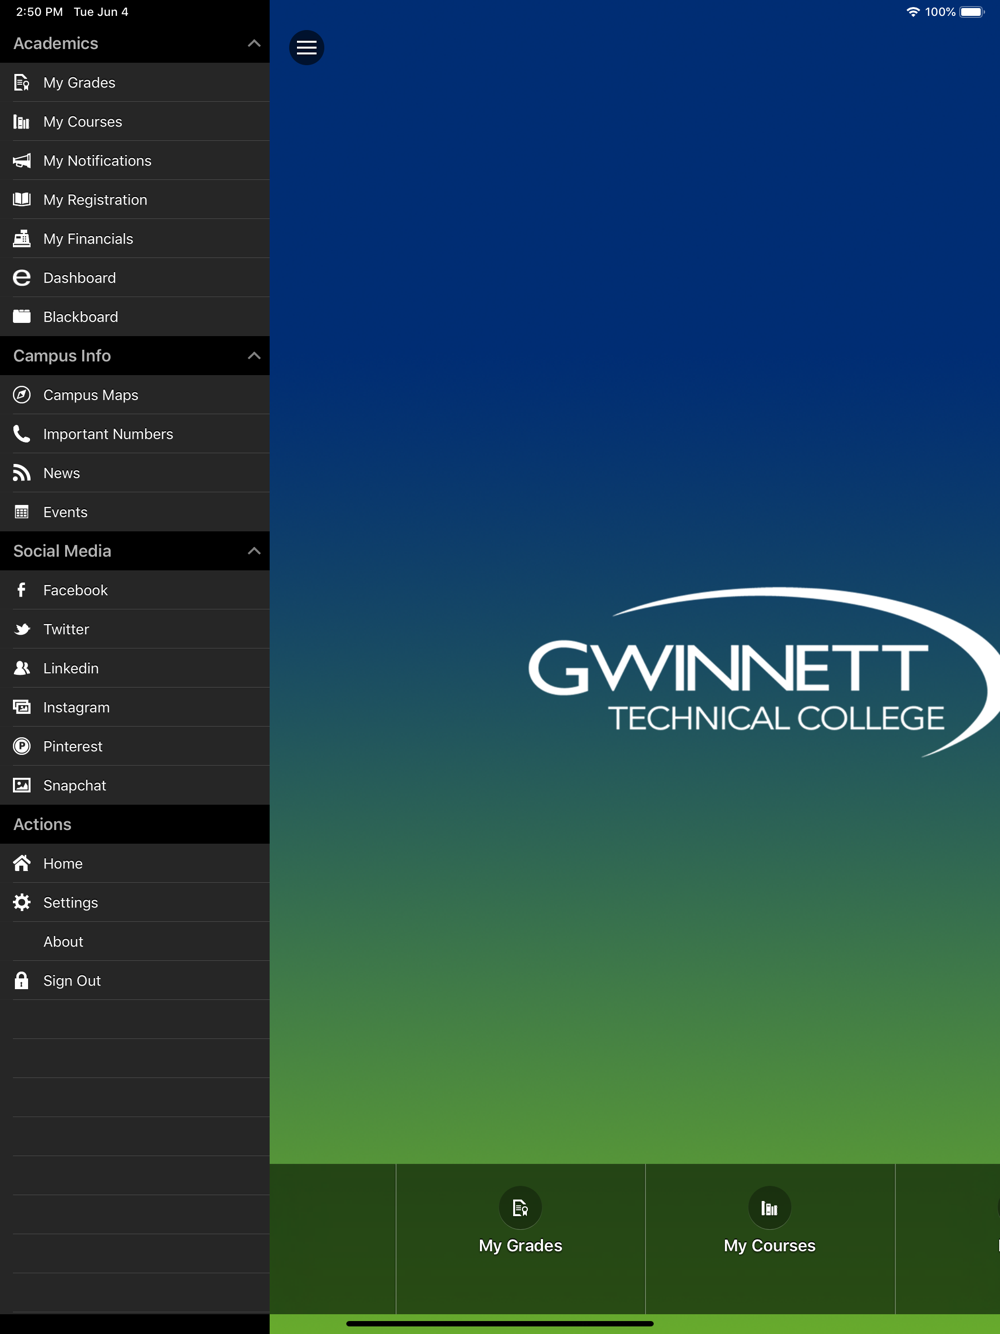
Task: Select Important Numbers in the sidebar
Action: click(135, 434)
